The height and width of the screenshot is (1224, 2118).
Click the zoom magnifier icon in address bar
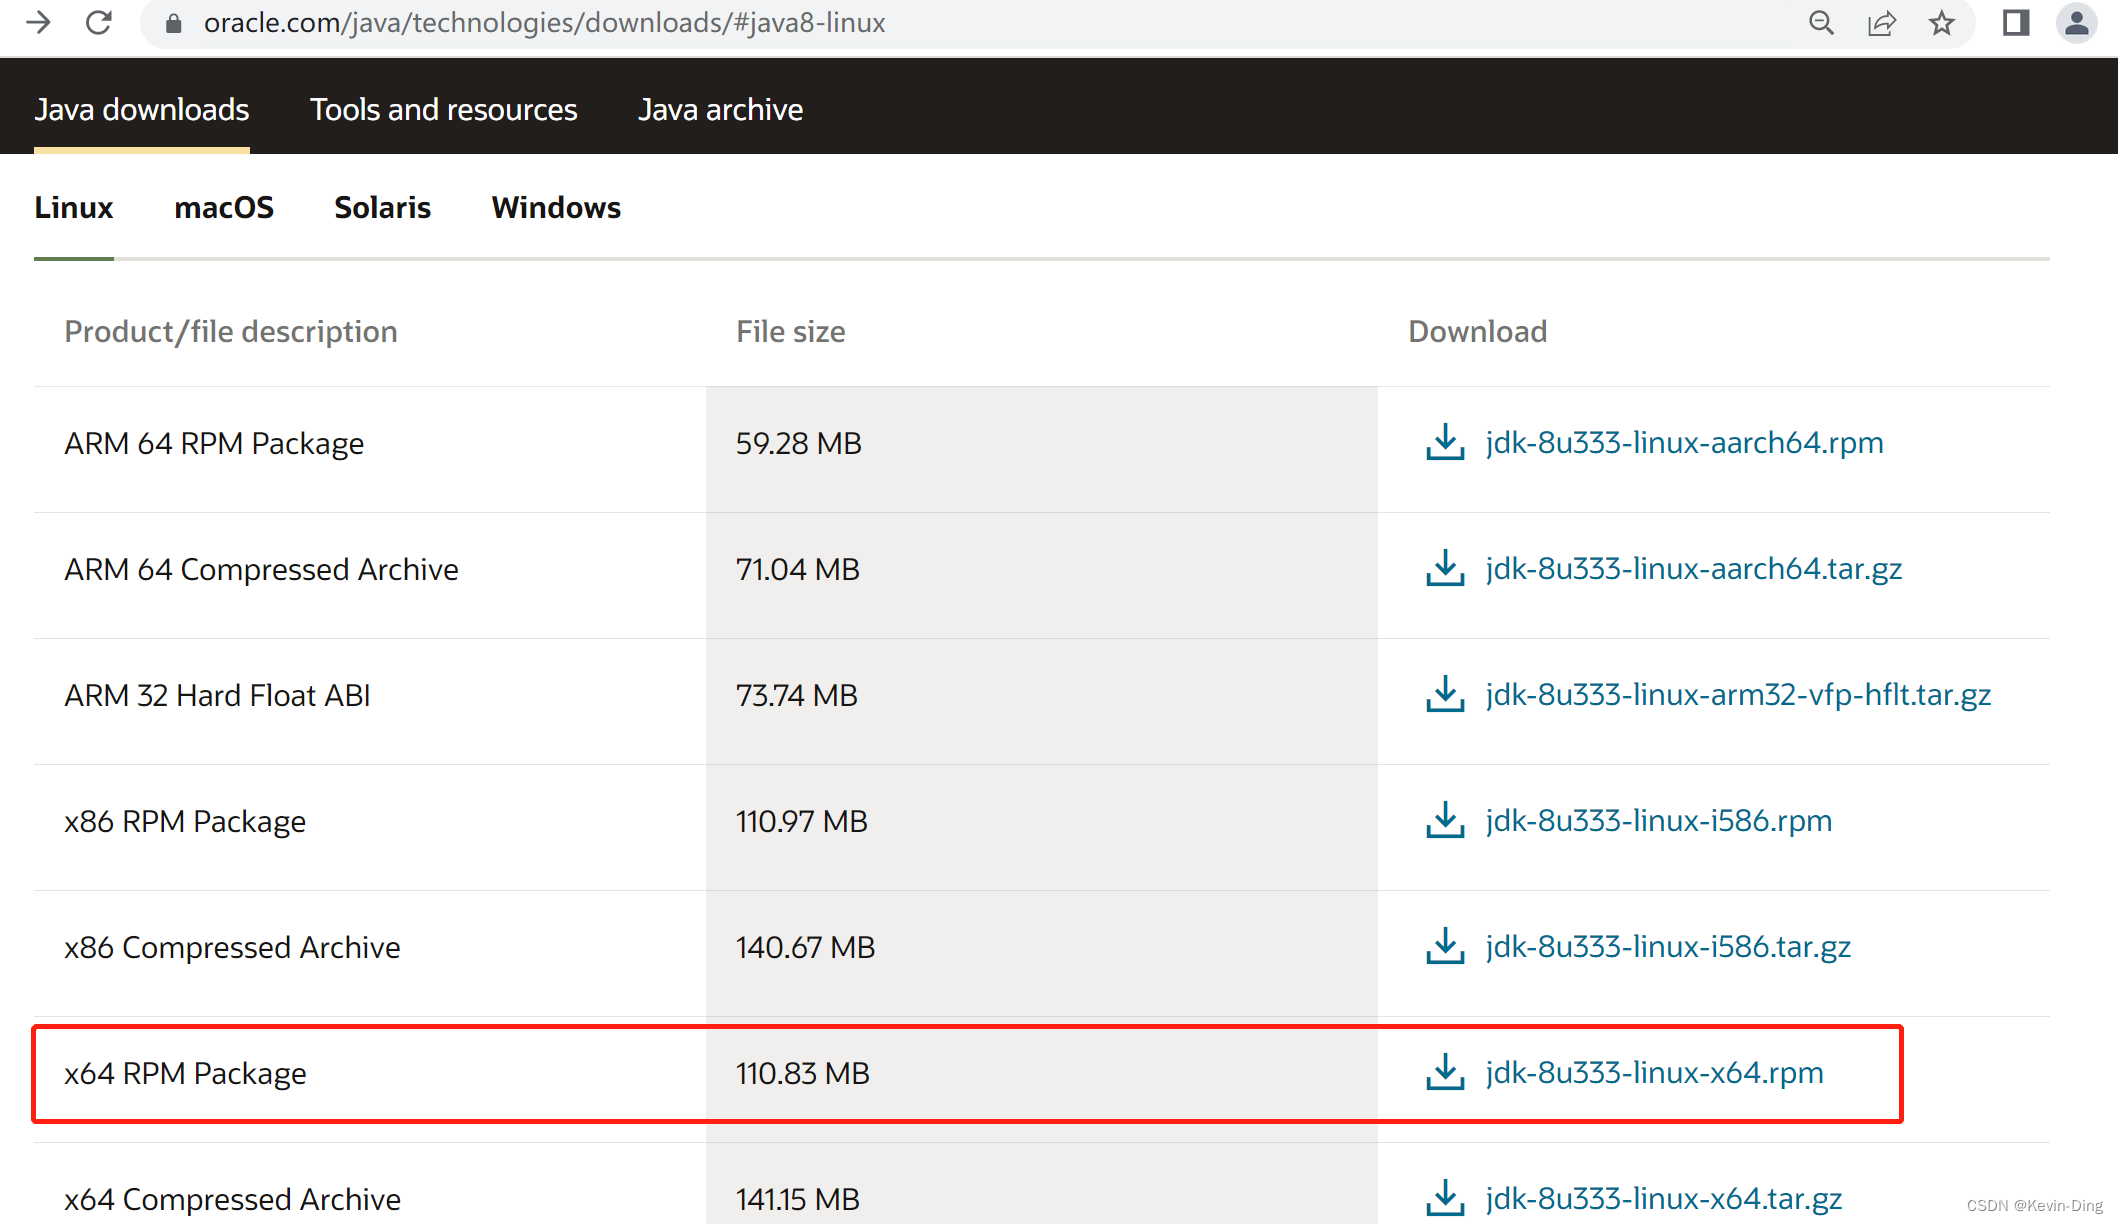click(x=1821, y=22)
